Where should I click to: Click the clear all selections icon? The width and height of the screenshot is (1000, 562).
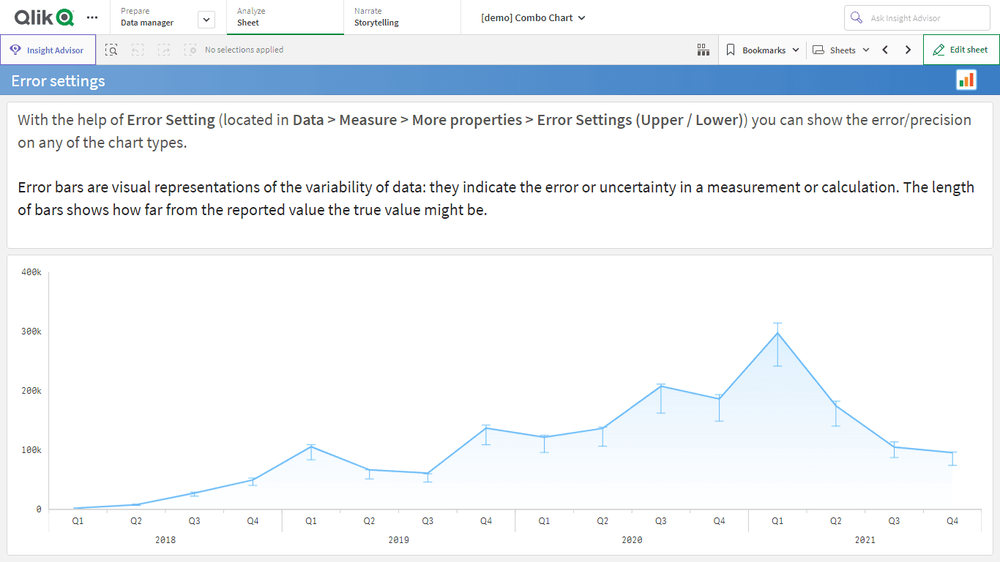(x=190, y=49)
